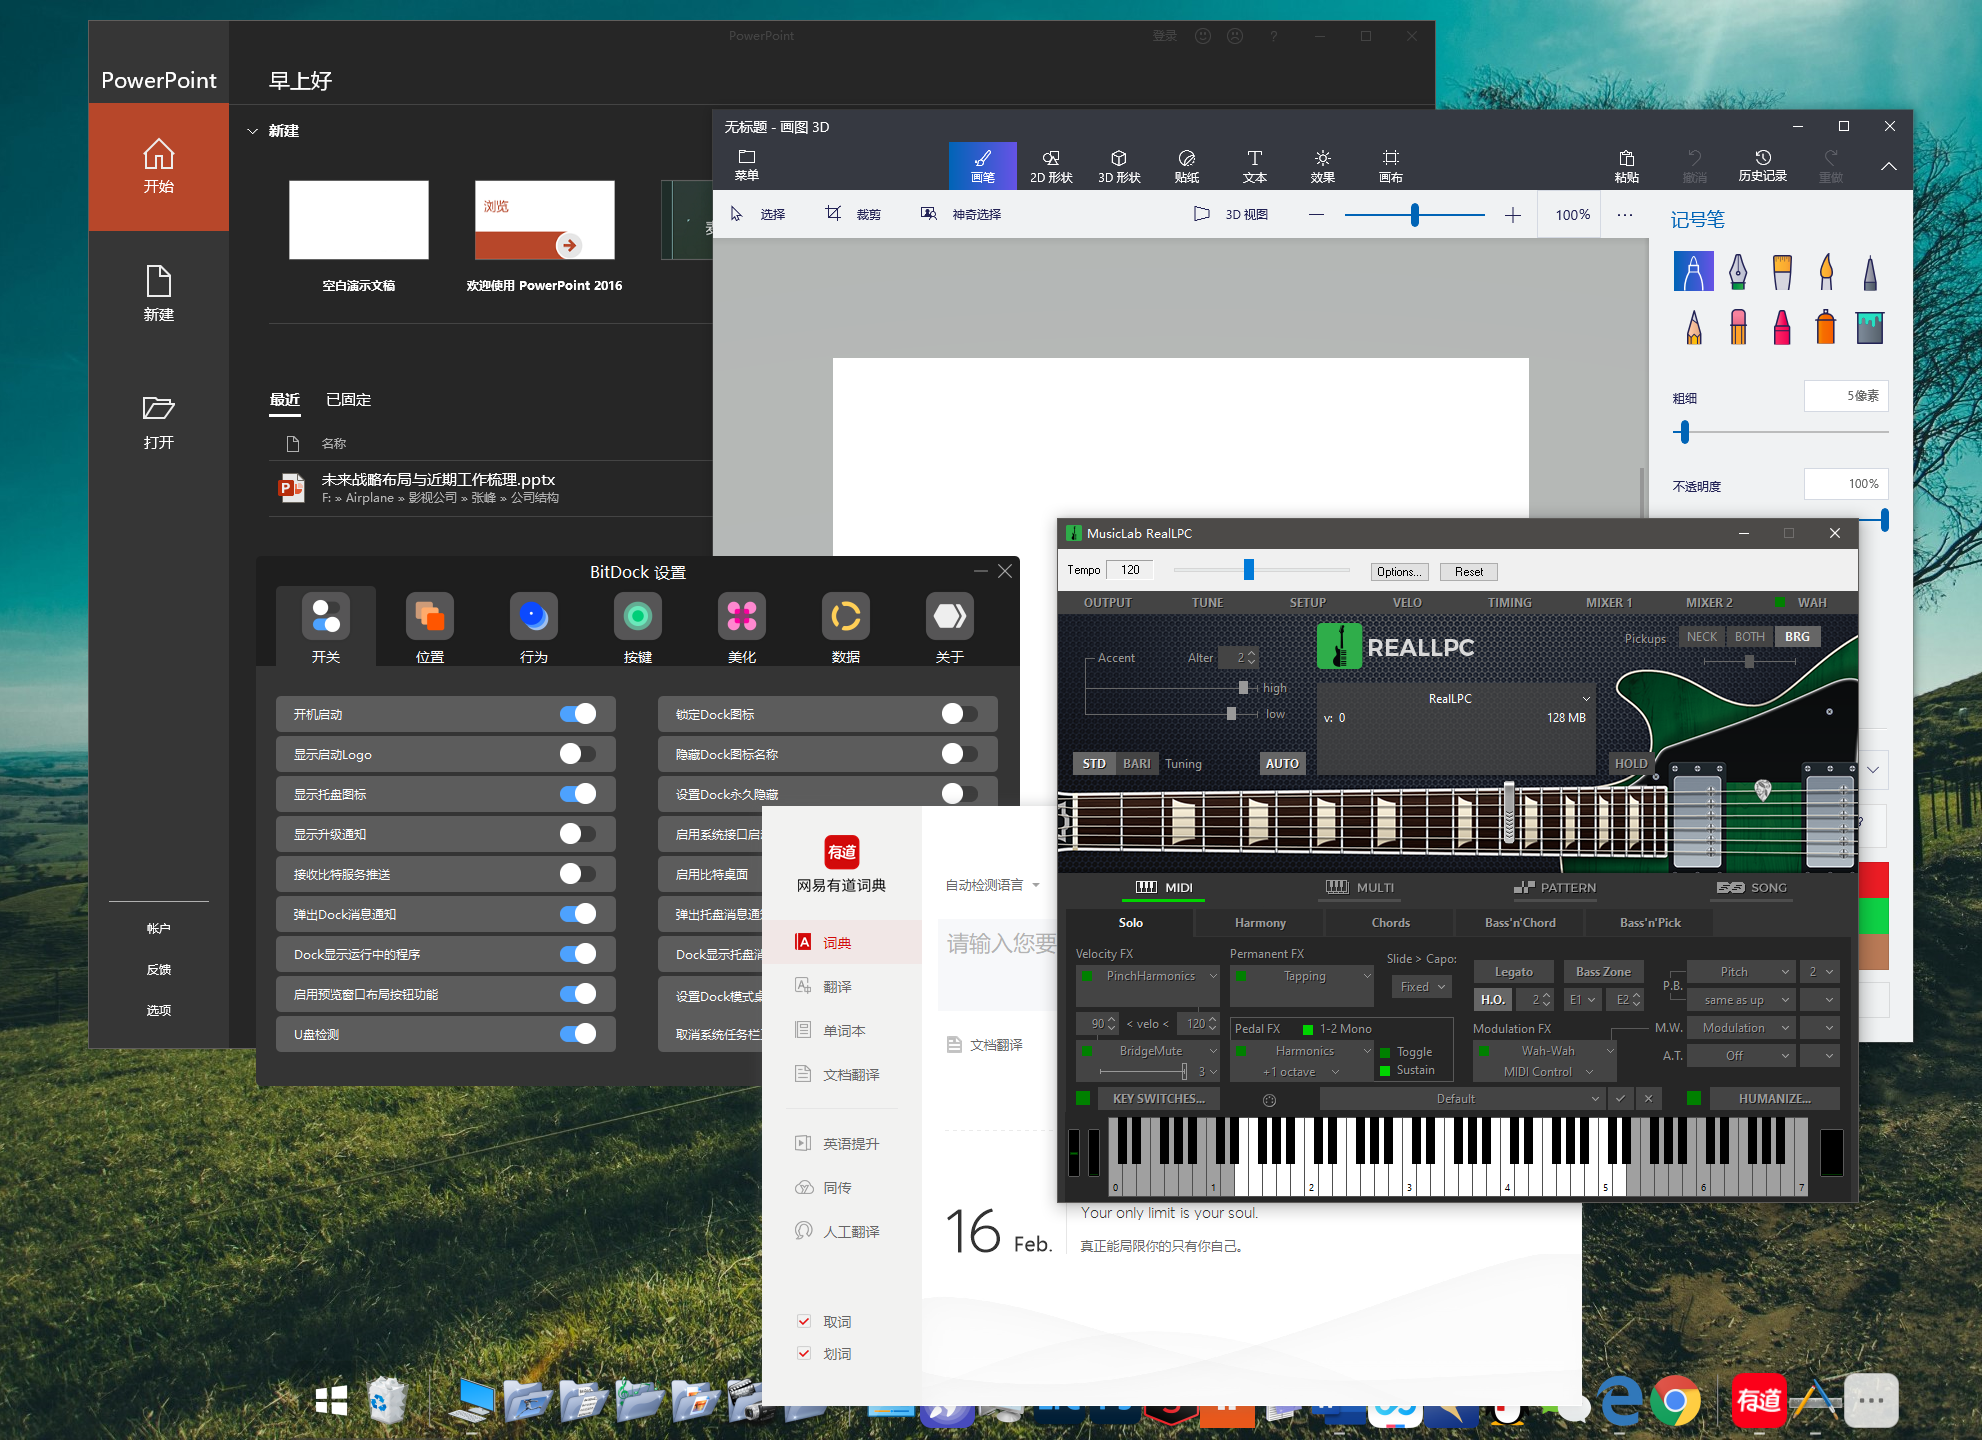This screenshot has width=1982, height=1440.
Task: Open the Pitch dropdown in RealLPC
Action: (1741, 972)
